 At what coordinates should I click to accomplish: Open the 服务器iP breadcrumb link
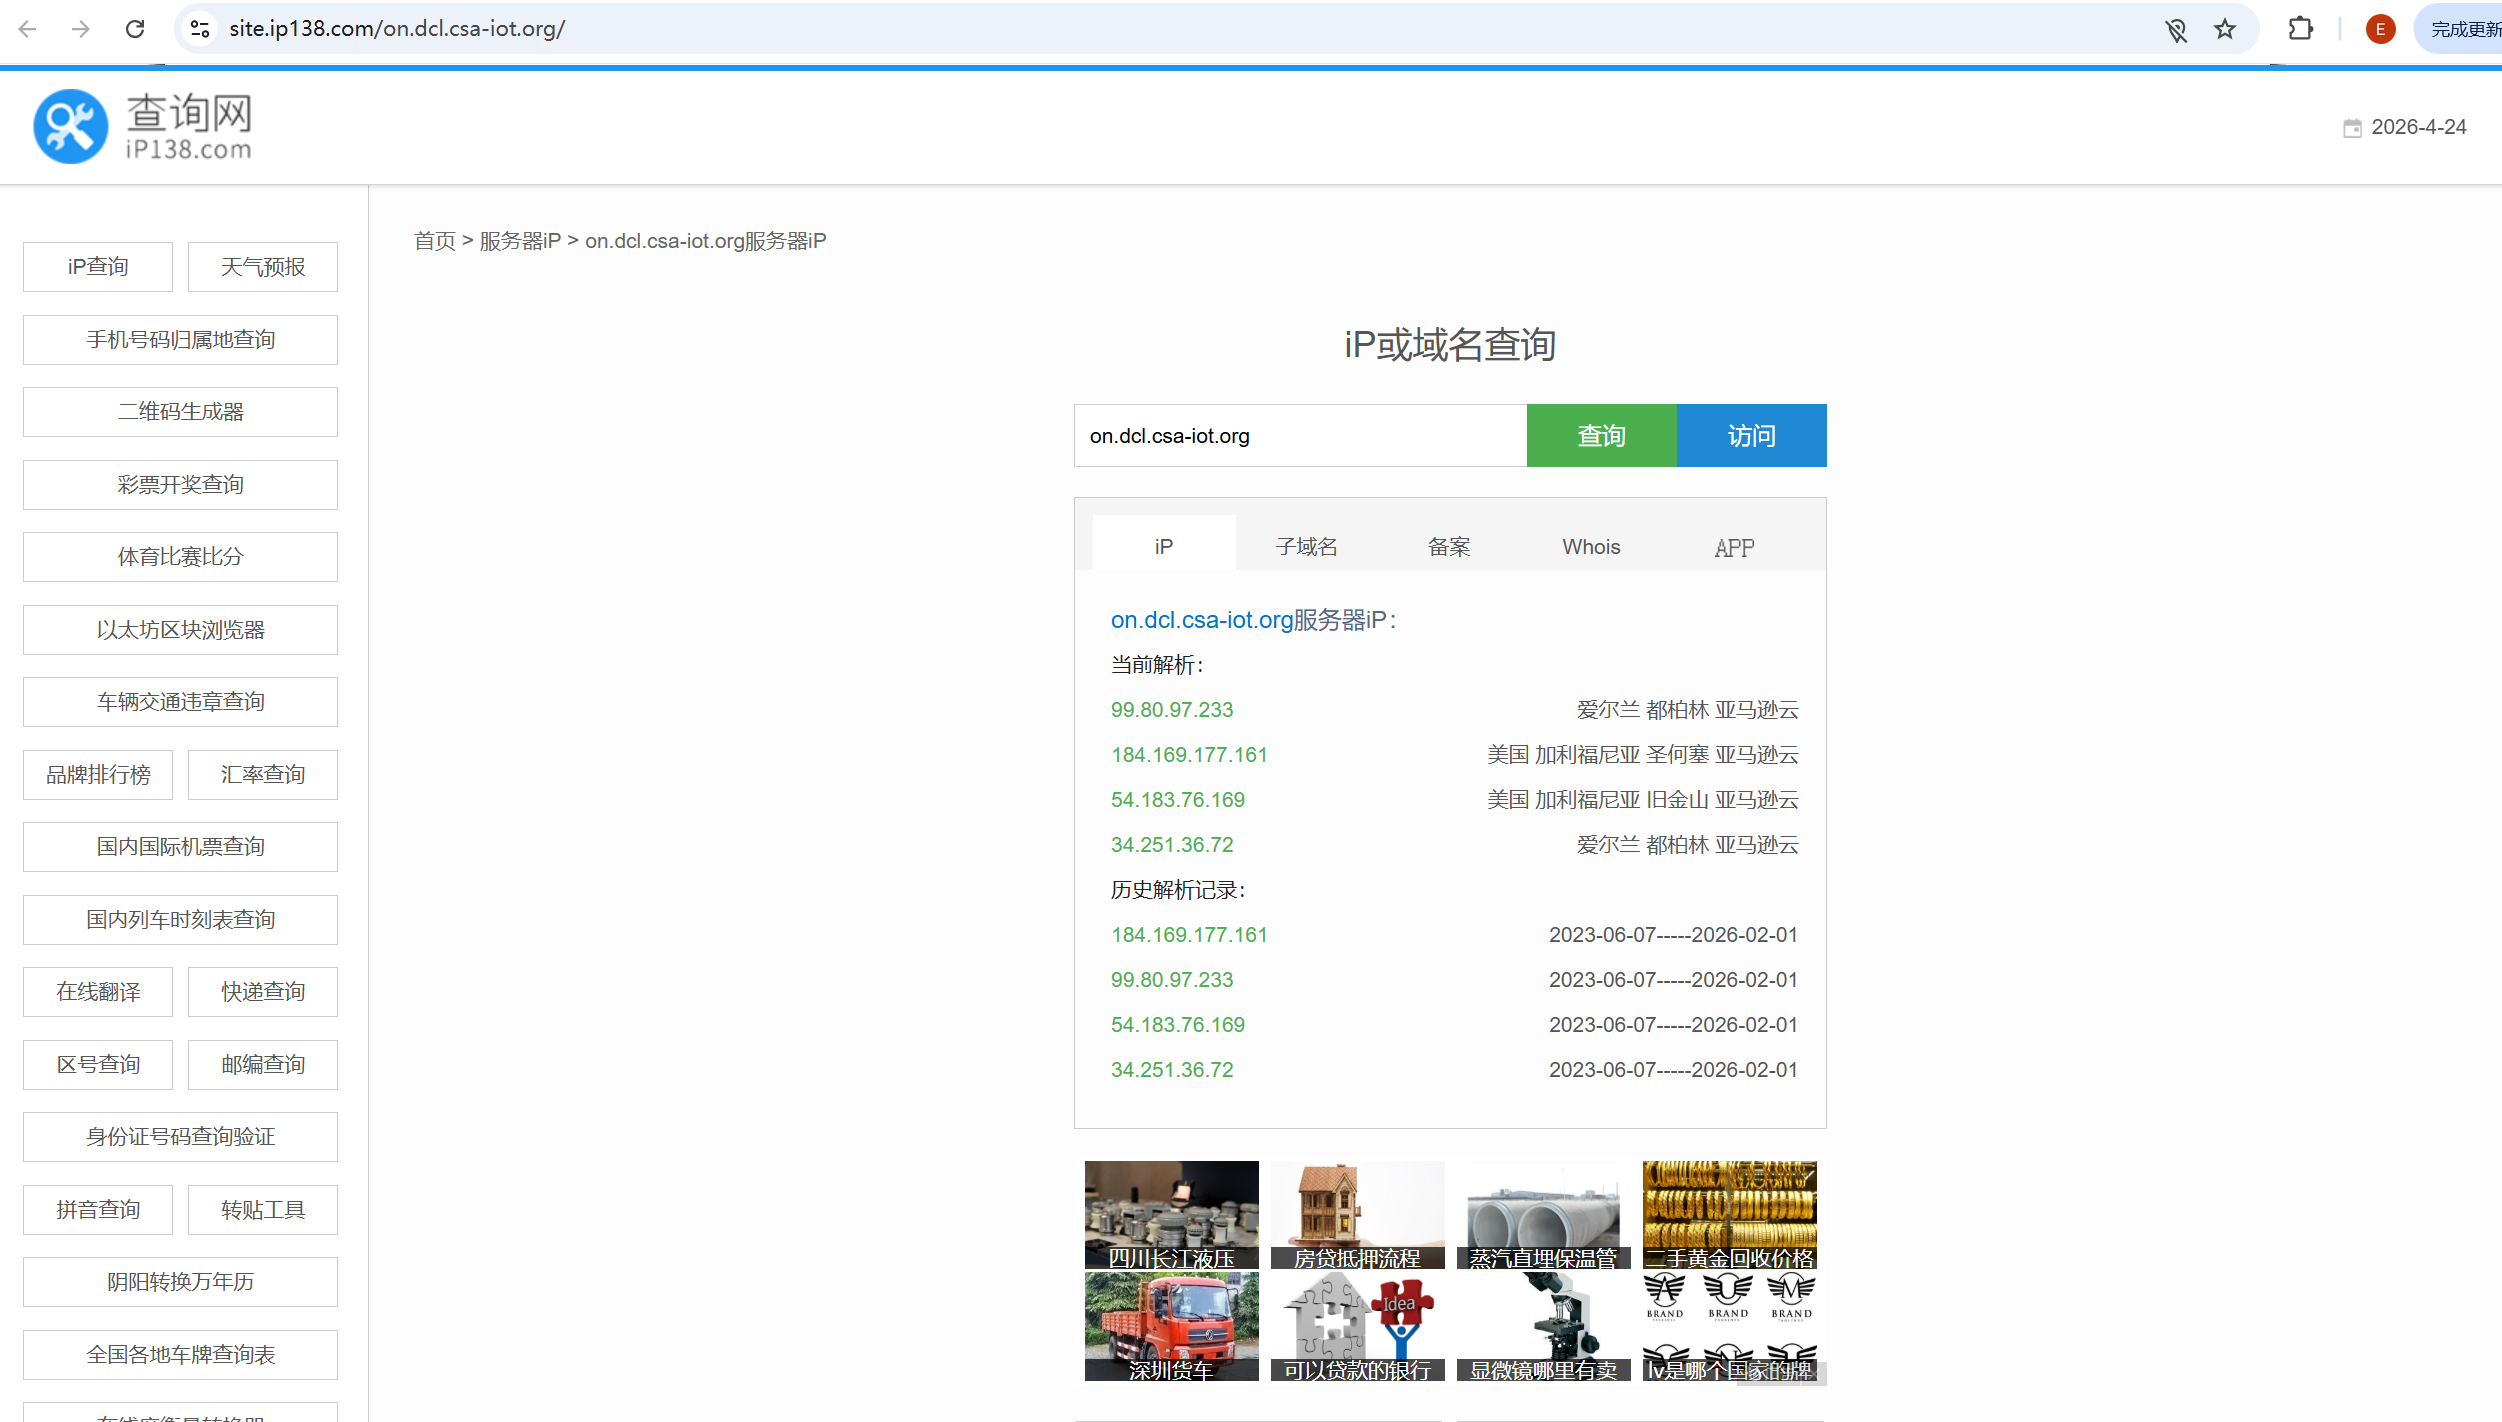[x=520, y=241]
